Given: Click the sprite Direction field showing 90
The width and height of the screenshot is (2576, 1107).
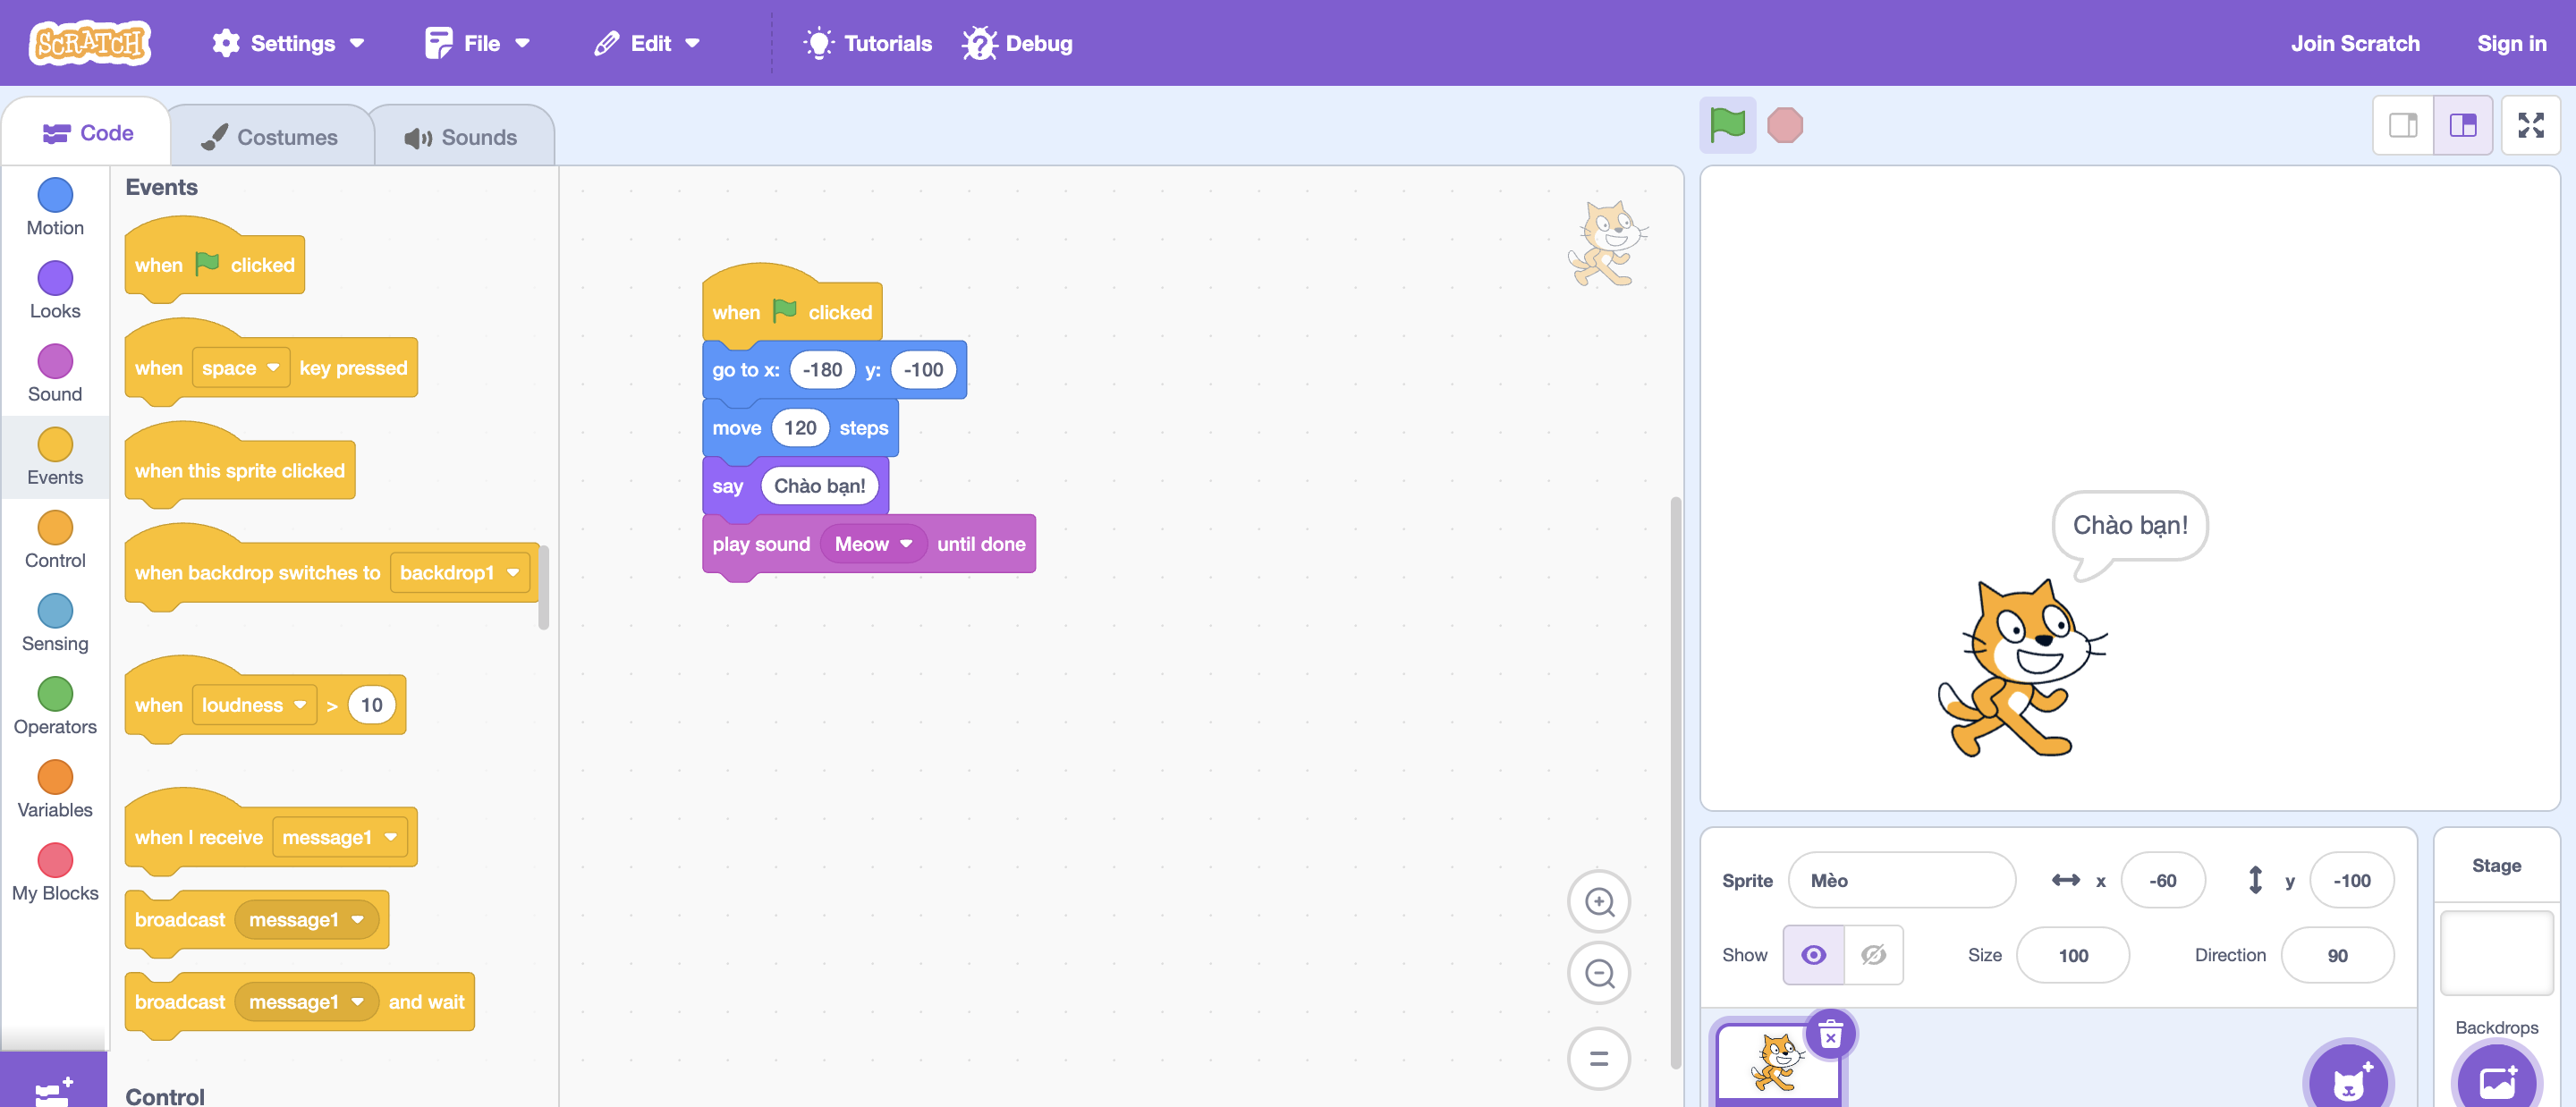Looking at the screenshot, I should 2337,955.
